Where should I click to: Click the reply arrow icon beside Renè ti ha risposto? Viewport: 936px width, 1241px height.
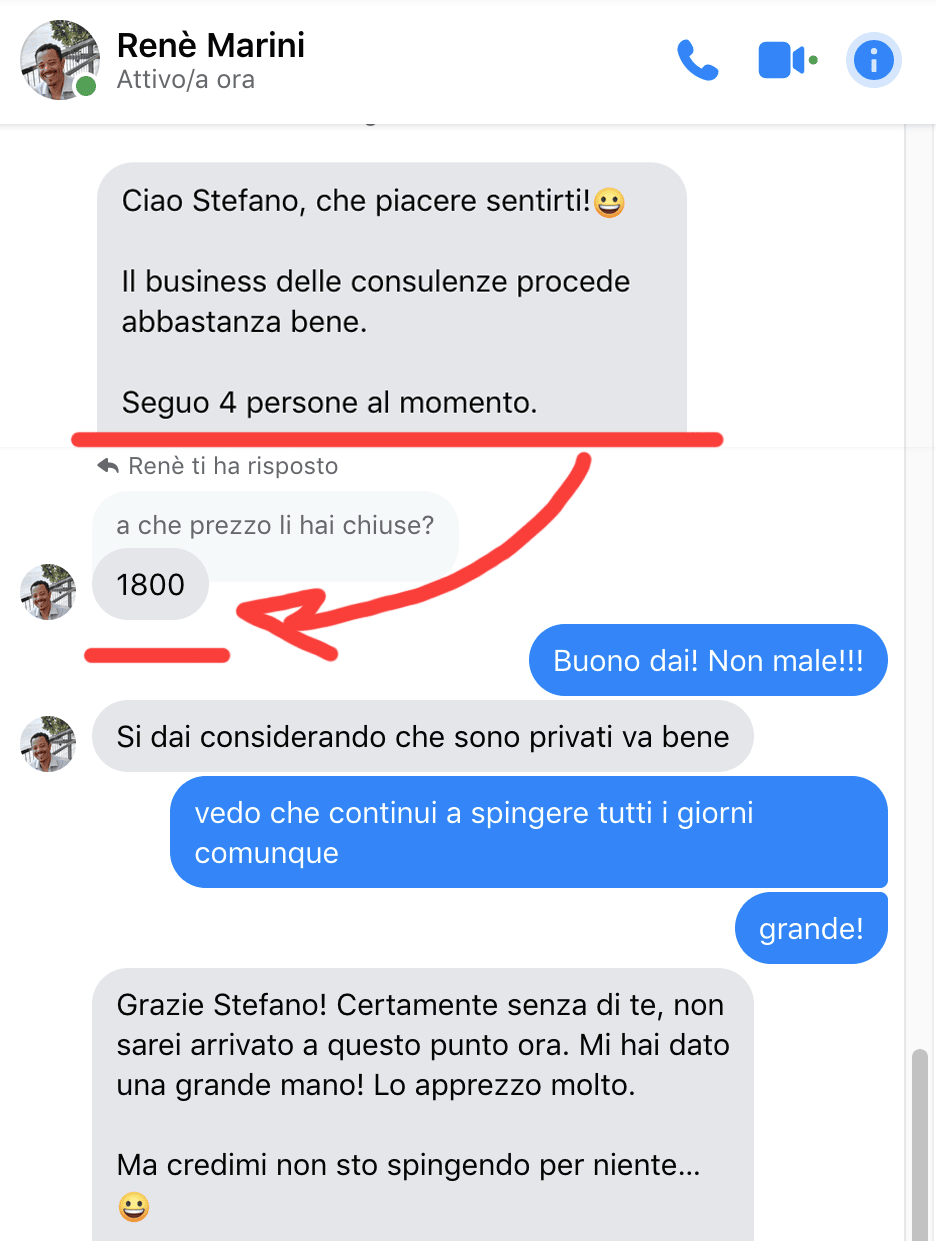(x=108, y=466)
